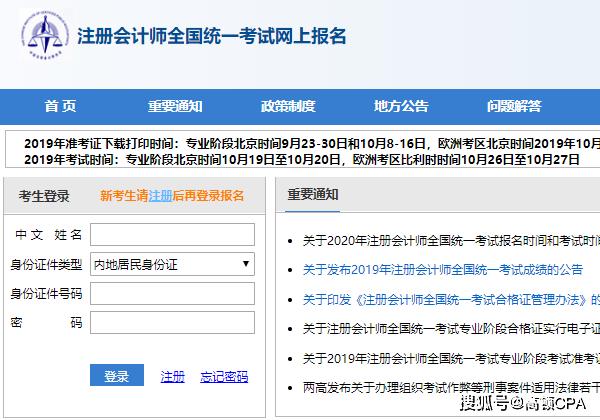600x420 pixels.
Task: Open the 首页 home navigation item
Action: (x=60, y=106)
